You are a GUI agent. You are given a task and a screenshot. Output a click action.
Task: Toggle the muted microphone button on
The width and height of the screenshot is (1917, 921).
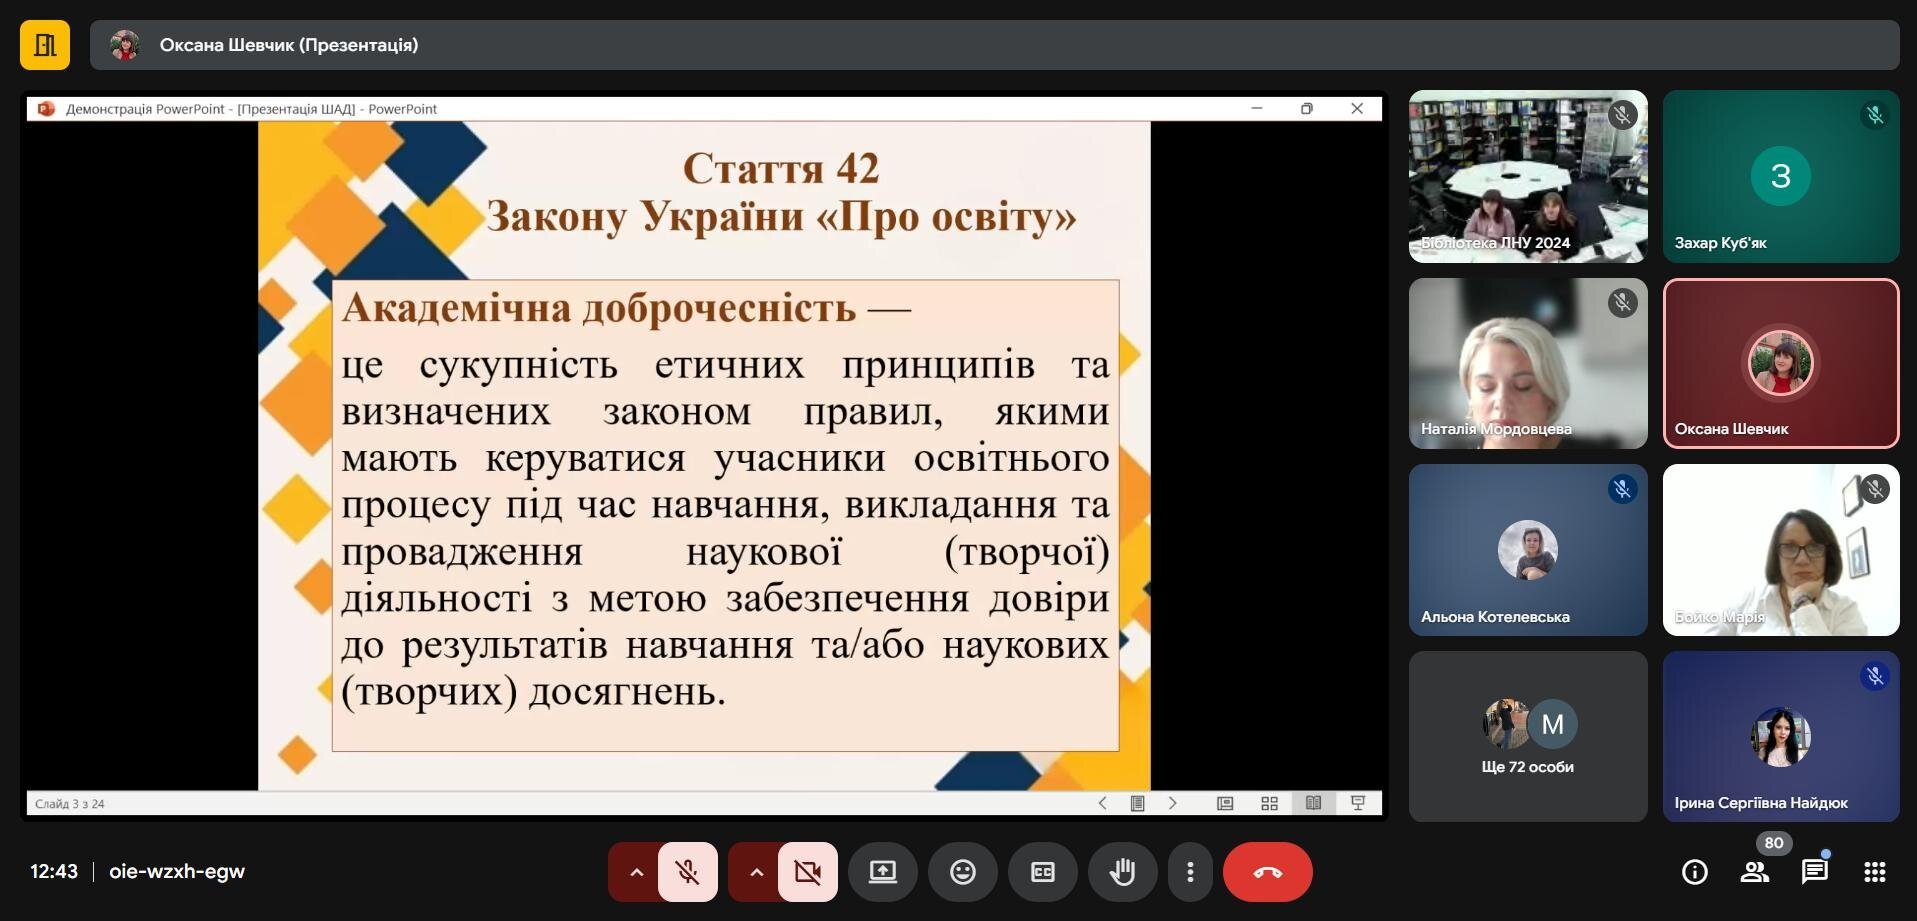click(x=687, y=872)
